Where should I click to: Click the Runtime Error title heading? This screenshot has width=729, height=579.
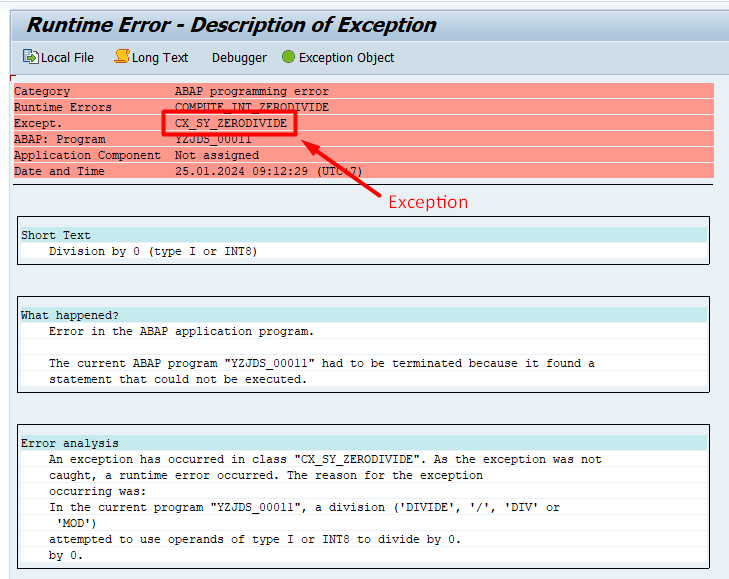pyautogui.click(x=231, y=25)
